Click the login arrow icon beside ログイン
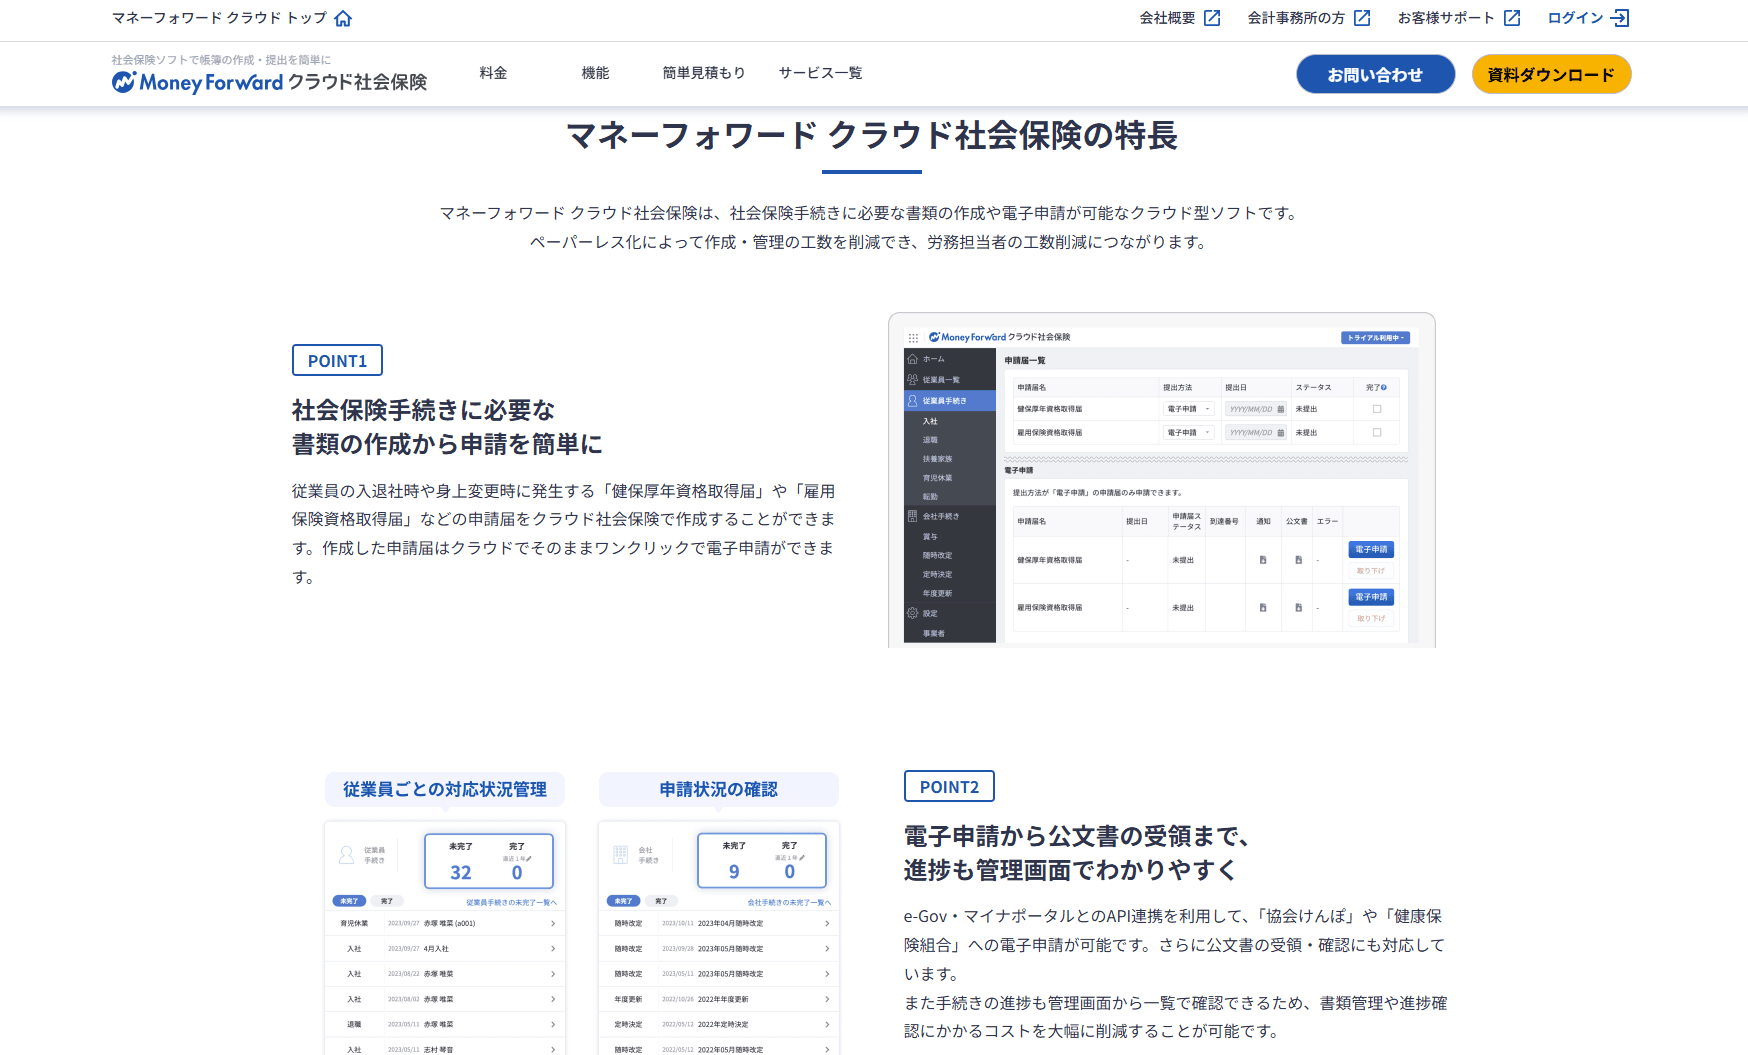This screenshot has height=1055, width=1748. click(1620, 18)
